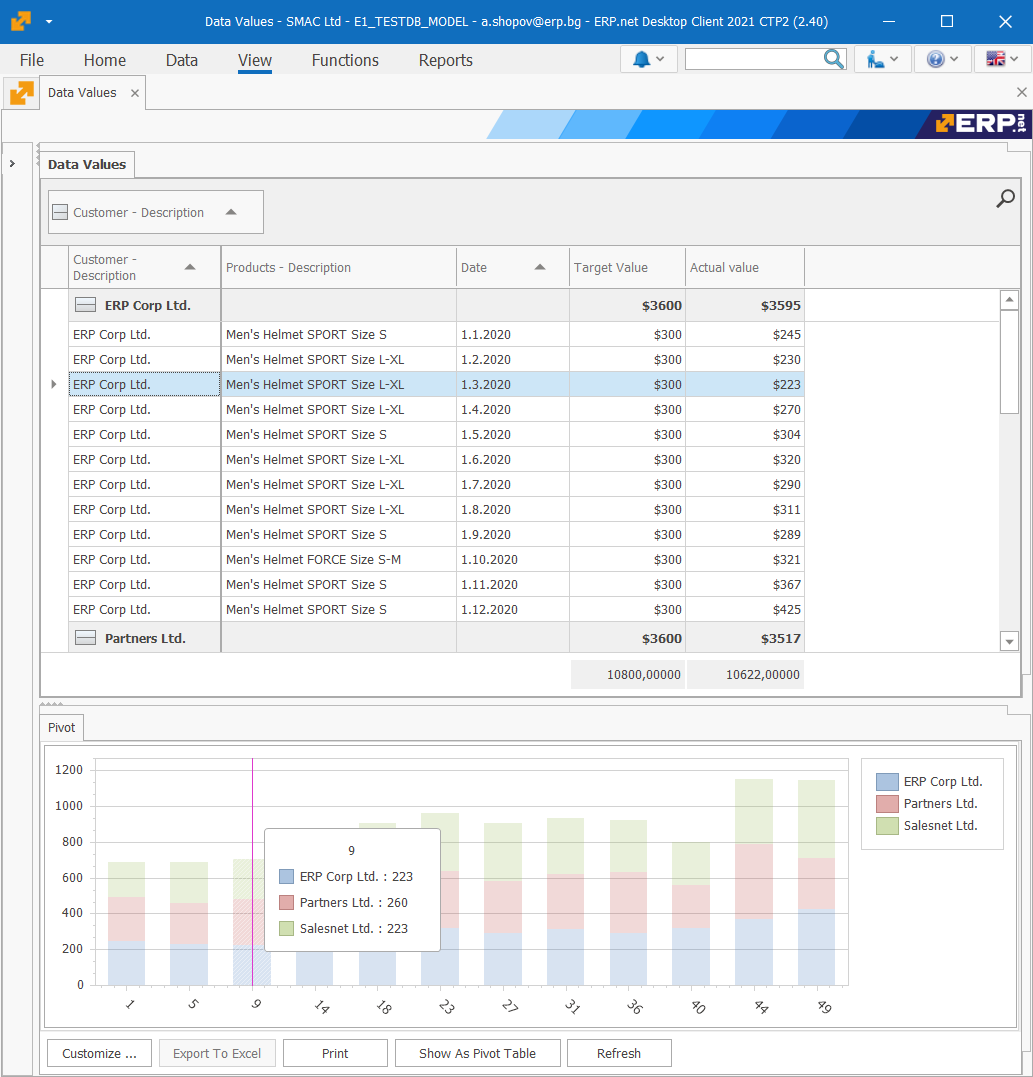This screenshot has height=1077, width=1033.
Task: Select the Data Values panel tab
Action: 87,164
